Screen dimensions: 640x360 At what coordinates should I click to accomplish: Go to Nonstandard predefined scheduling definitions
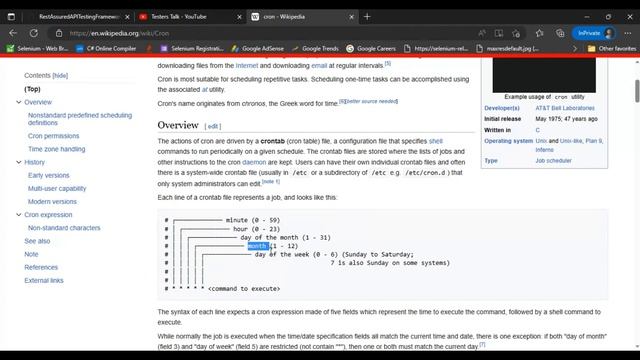80,119
